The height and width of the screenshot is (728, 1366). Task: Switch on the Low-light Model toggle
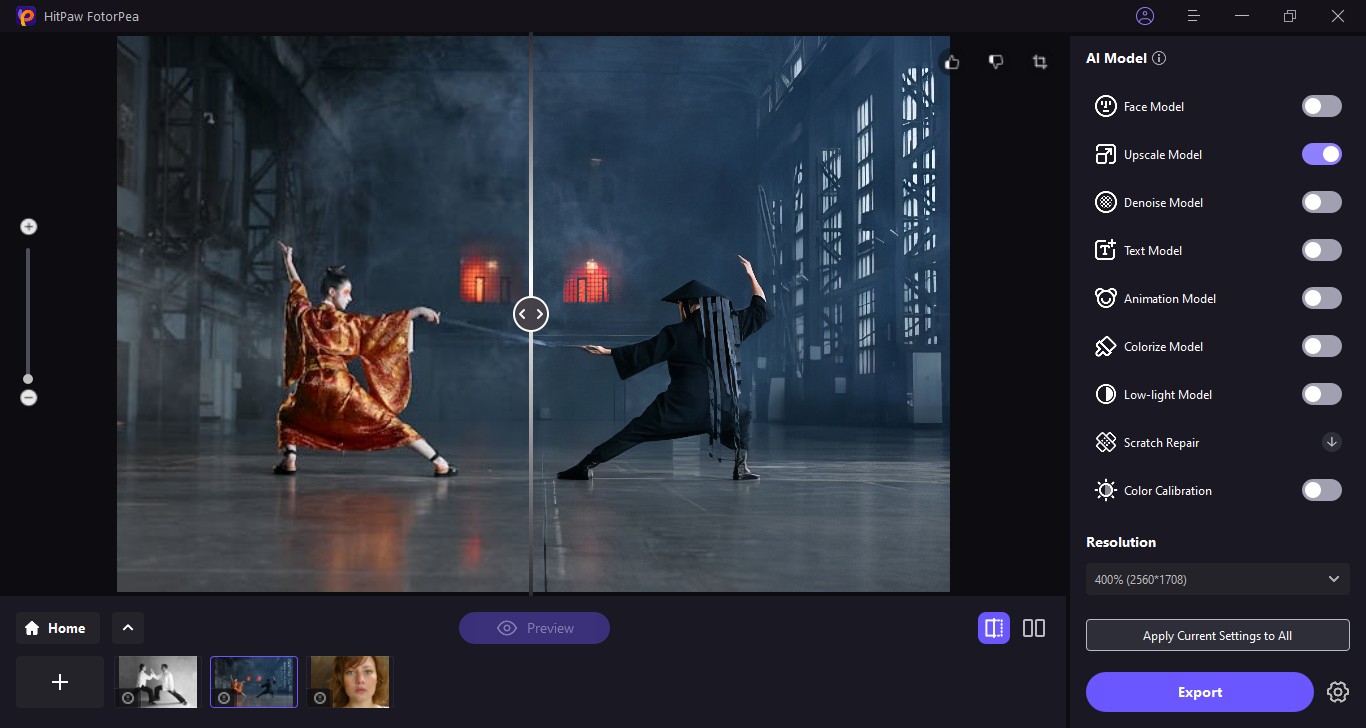click(1322, 394)
